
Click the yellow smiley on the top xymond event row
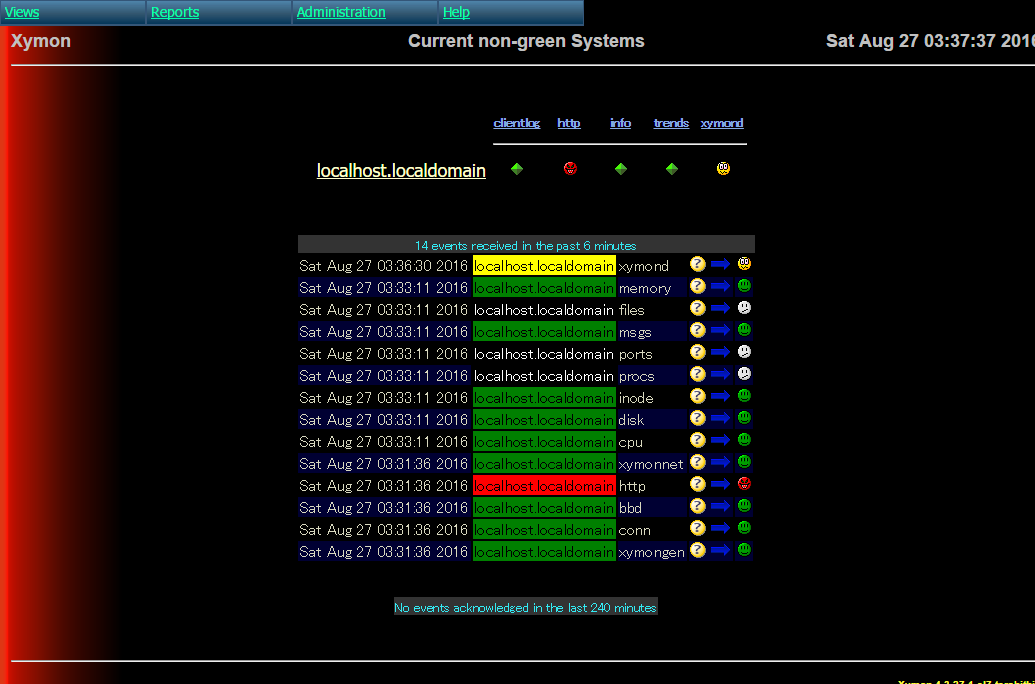tap(743, 263)
